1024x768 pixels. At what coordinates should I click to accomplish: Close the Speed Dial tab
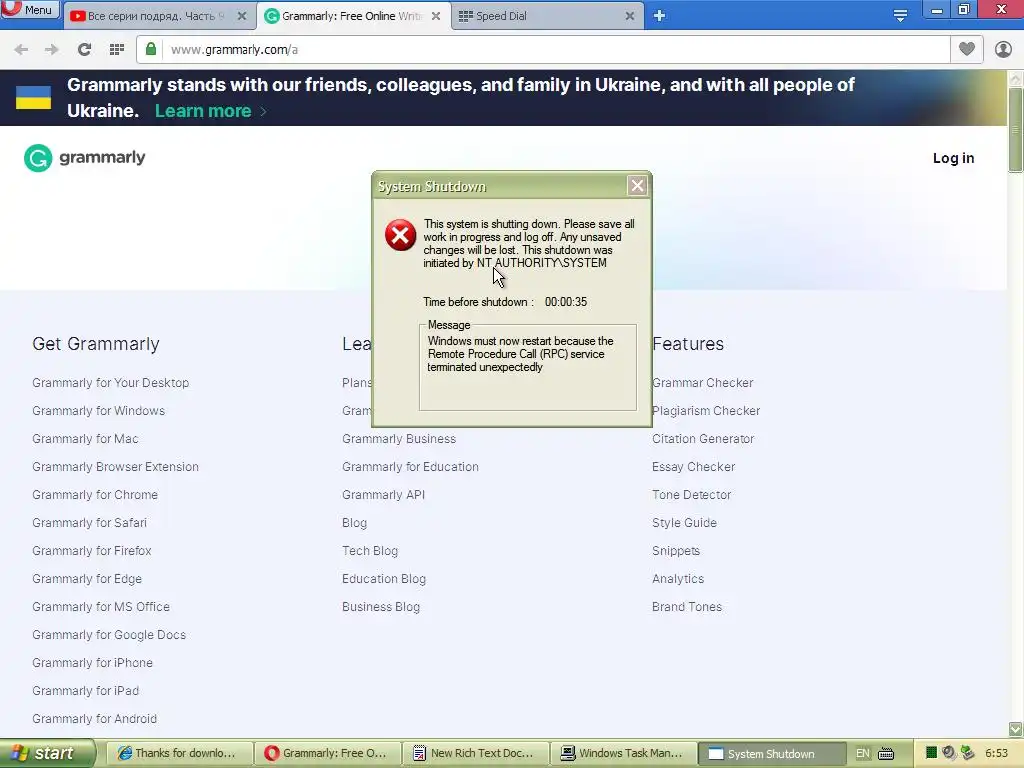coord(630,16)
